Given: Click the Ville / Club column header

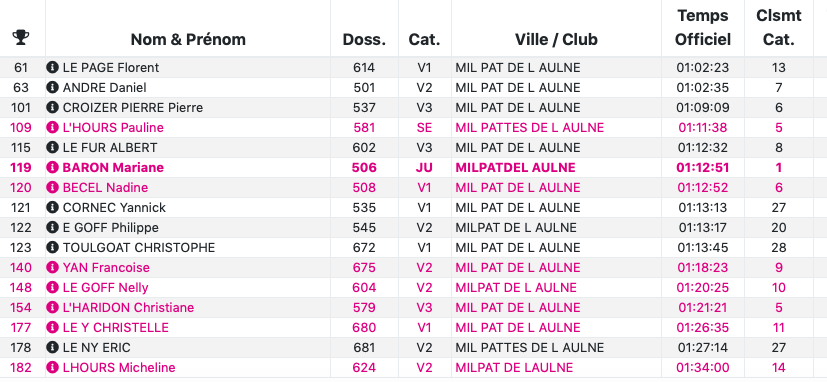Looking at the screenshot, I should coord(556,39).
